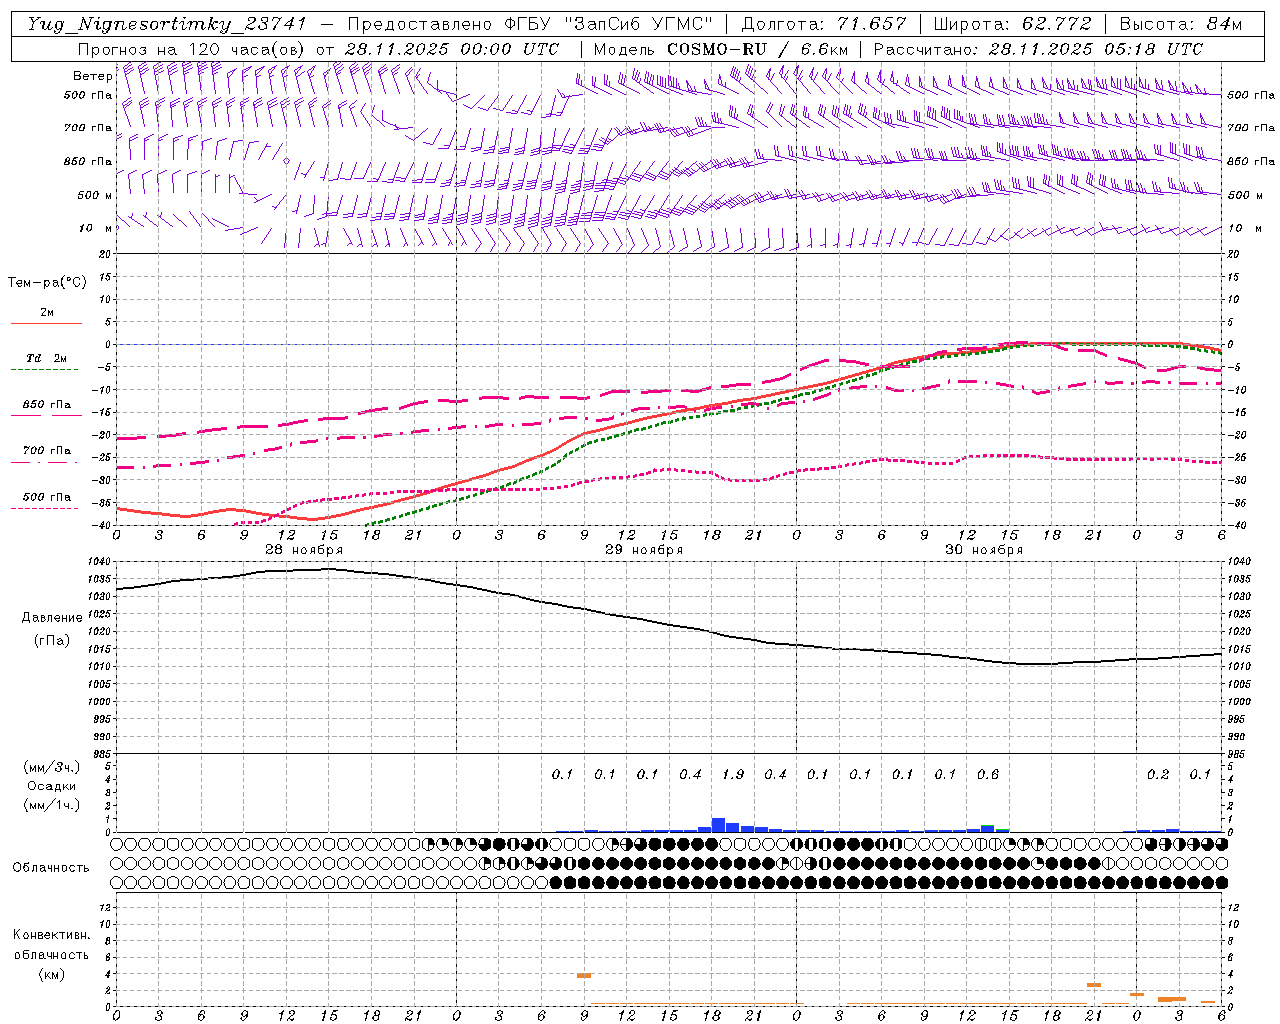Click the tallest blue precipitation bar
Screen dimensions: 1280x1024
point(718,825)
